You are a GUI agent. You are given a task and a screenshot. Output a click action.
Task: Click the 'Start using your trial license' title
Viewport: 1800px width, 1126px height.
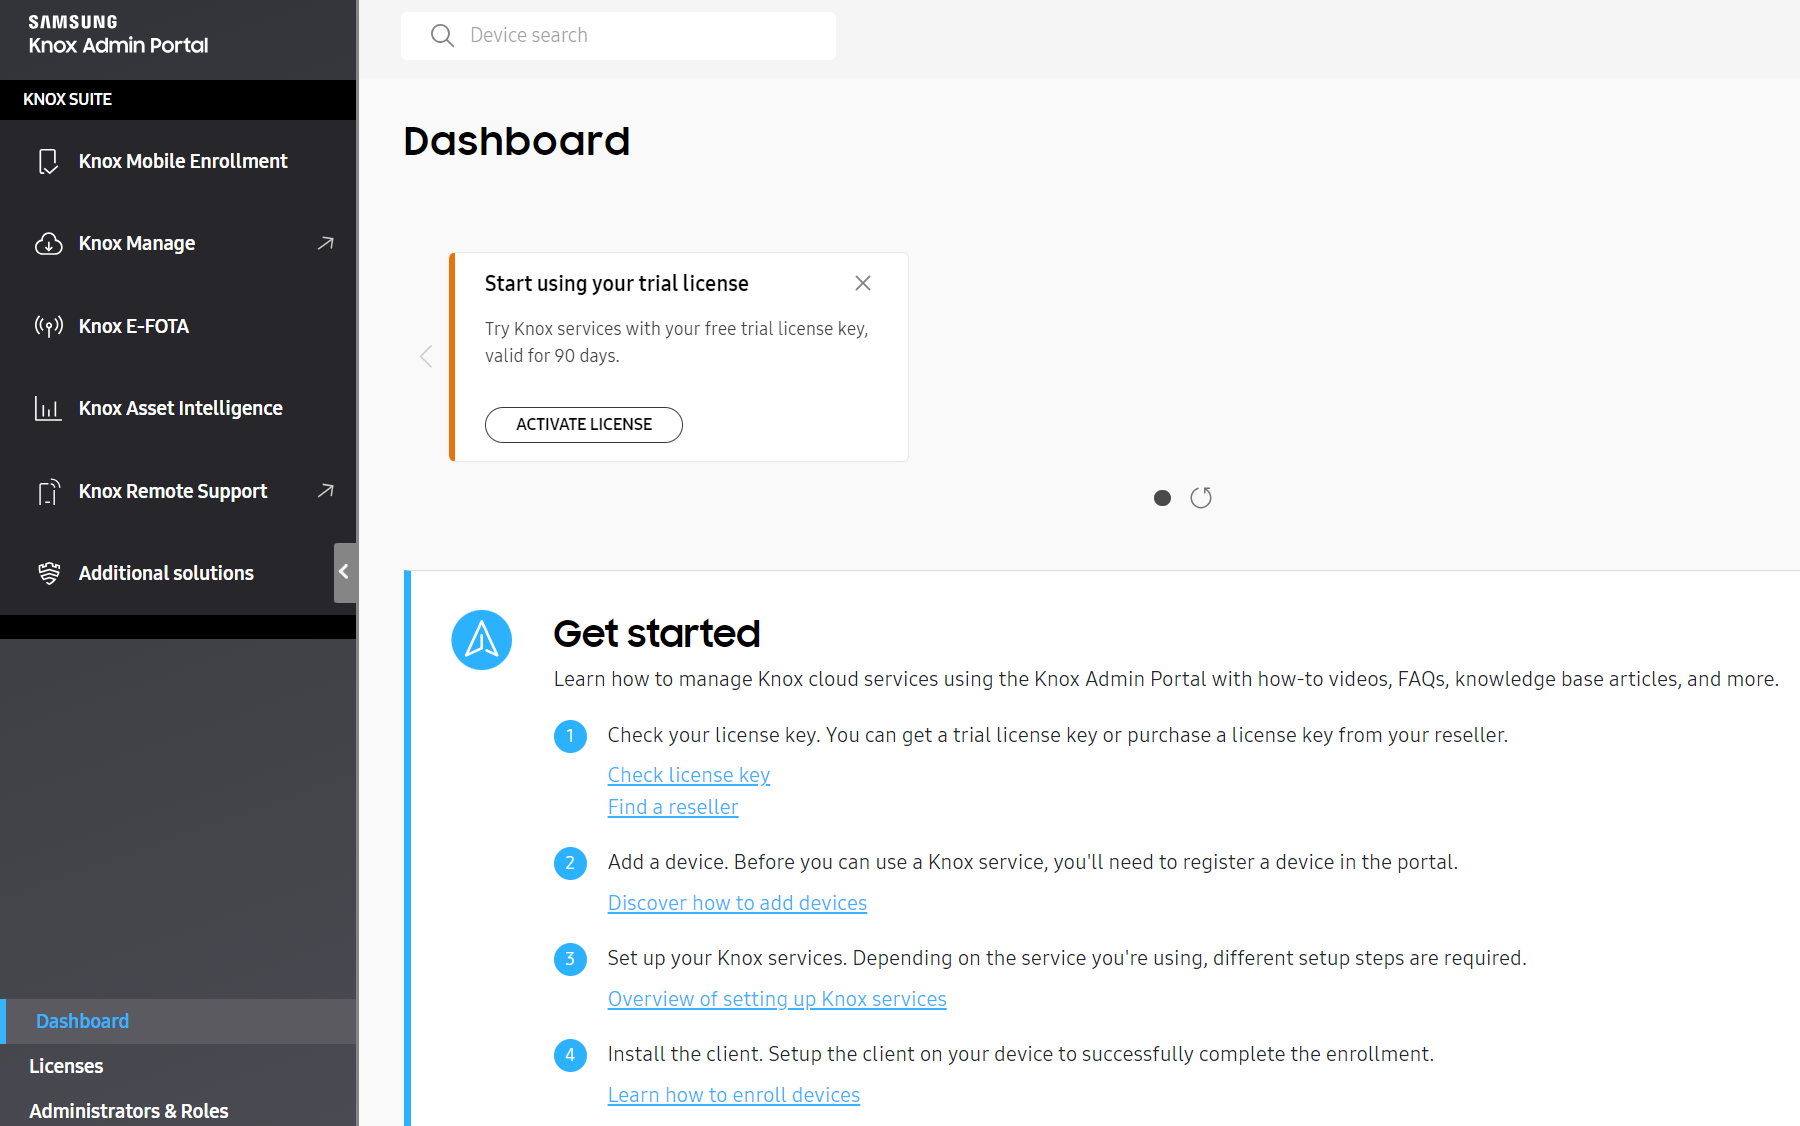[617, 284]
